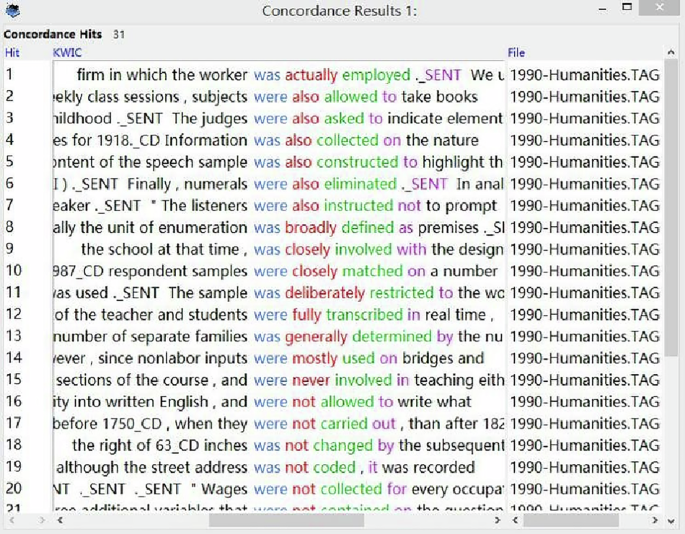The height and width of the screenshot is (534, 685).
Task: Click file name in row 1
Action: coord(585,75)
